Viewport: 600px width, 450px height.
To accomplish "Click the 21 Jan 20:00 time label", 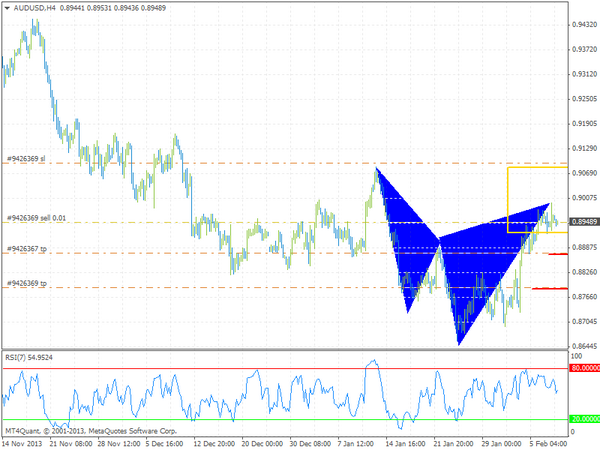I will coord(453,444).
